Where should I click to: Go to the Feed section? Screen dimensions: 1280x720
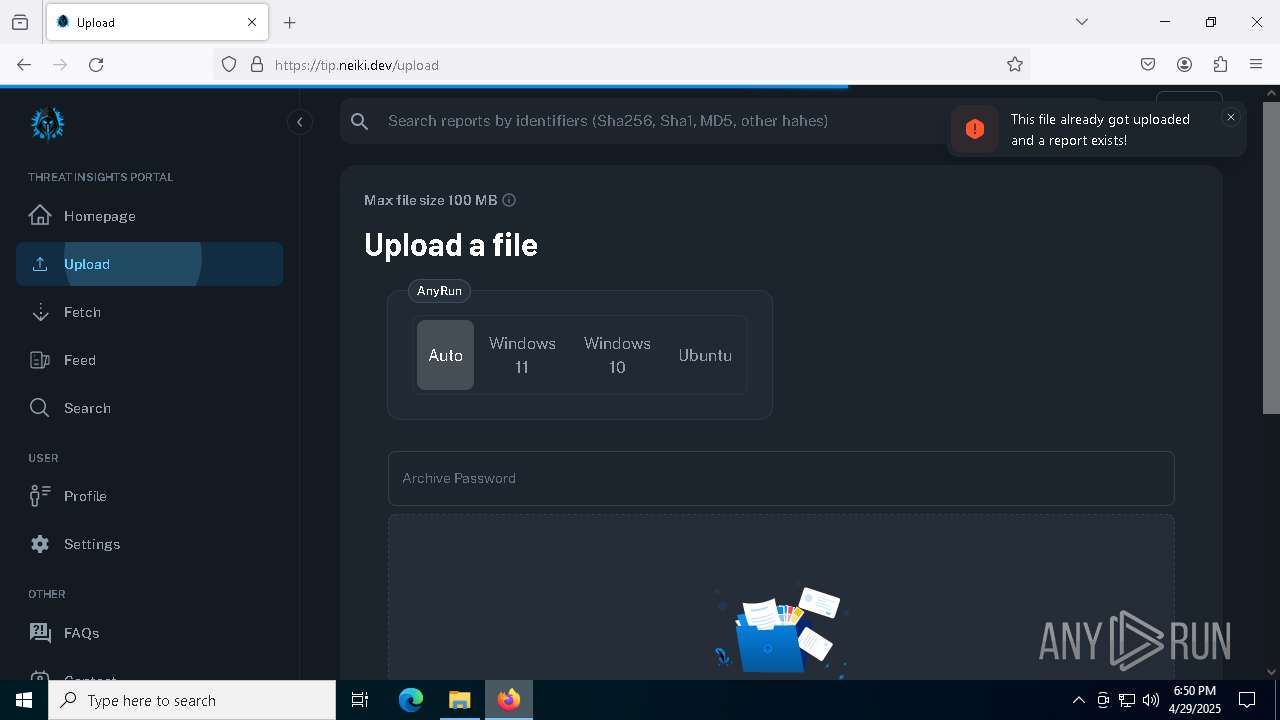[149, 360]
